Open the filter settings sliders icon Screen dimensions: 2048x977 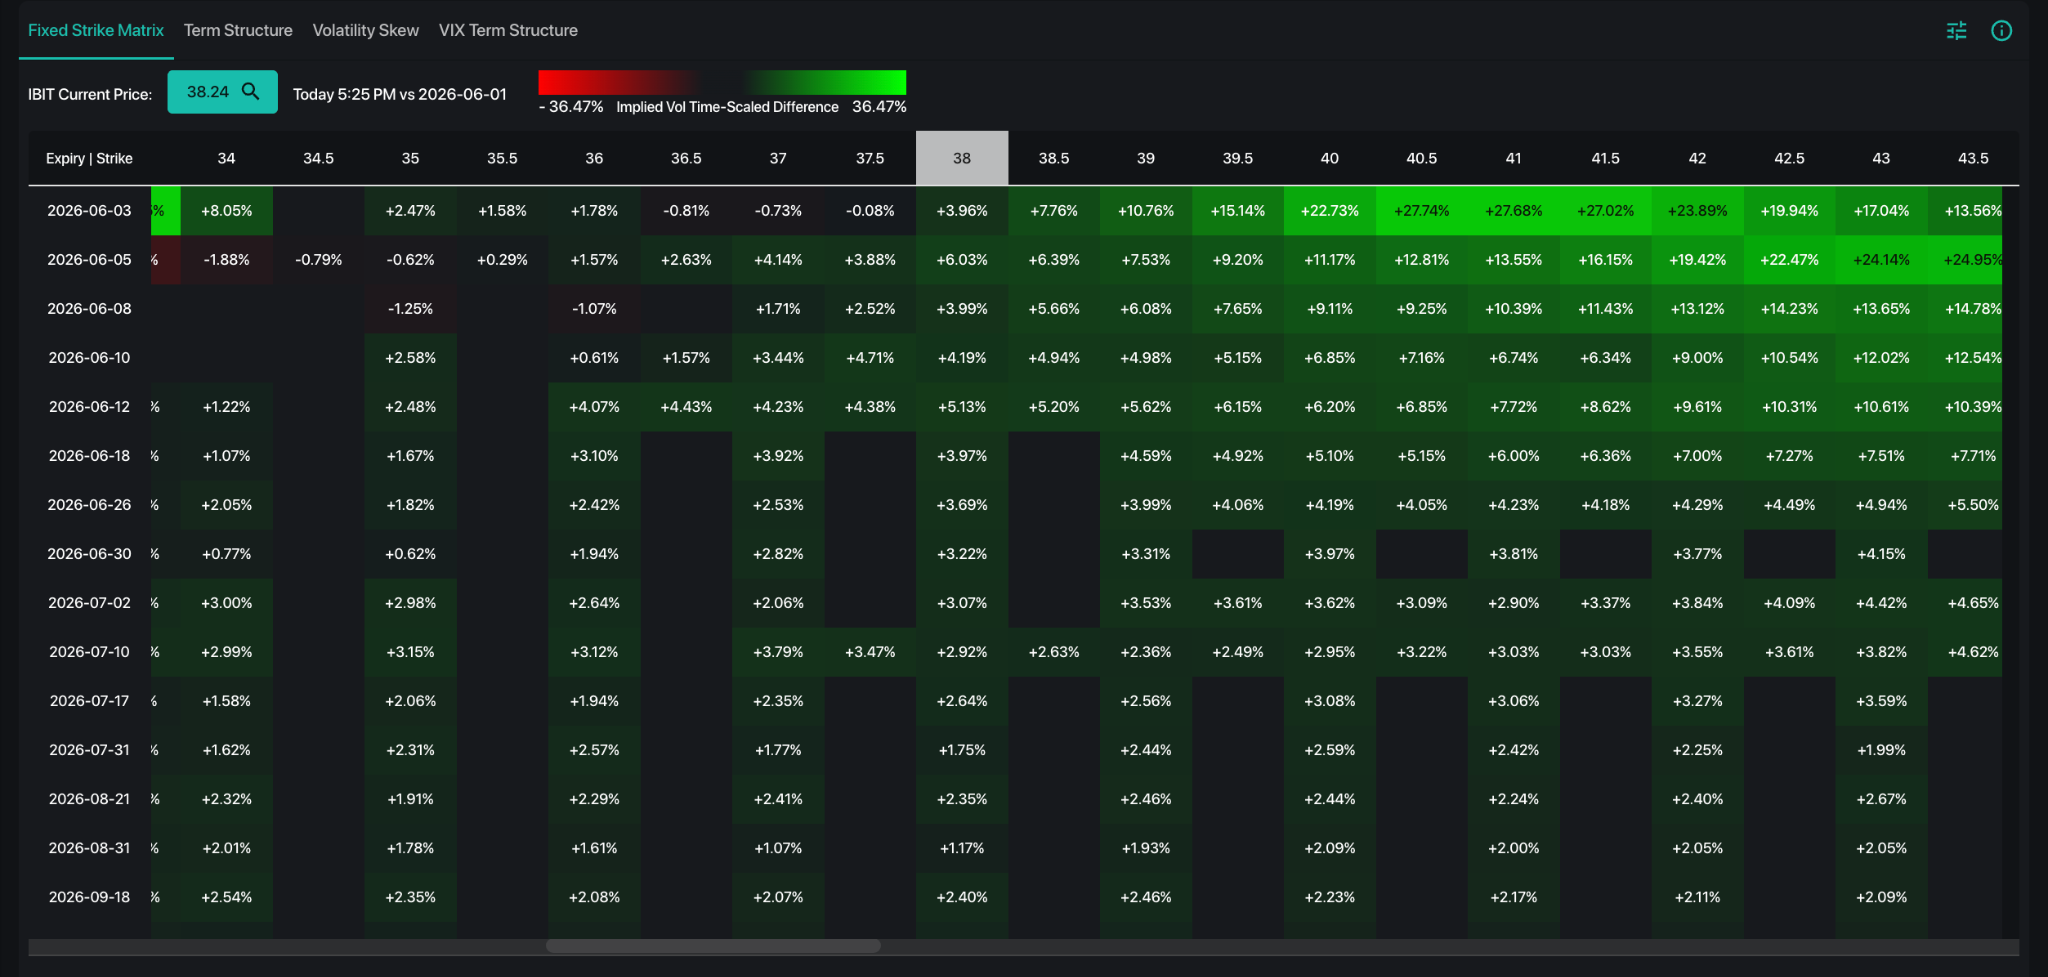1956,31
